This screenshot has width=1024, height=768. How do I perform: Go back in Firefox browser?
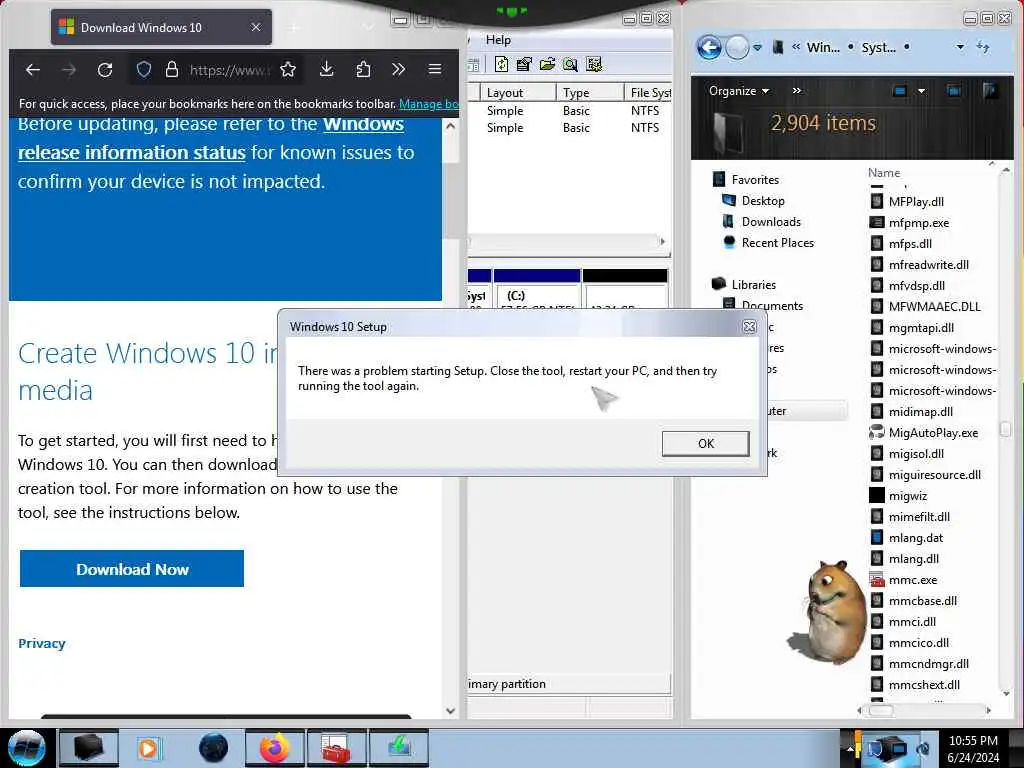[33, 69]
